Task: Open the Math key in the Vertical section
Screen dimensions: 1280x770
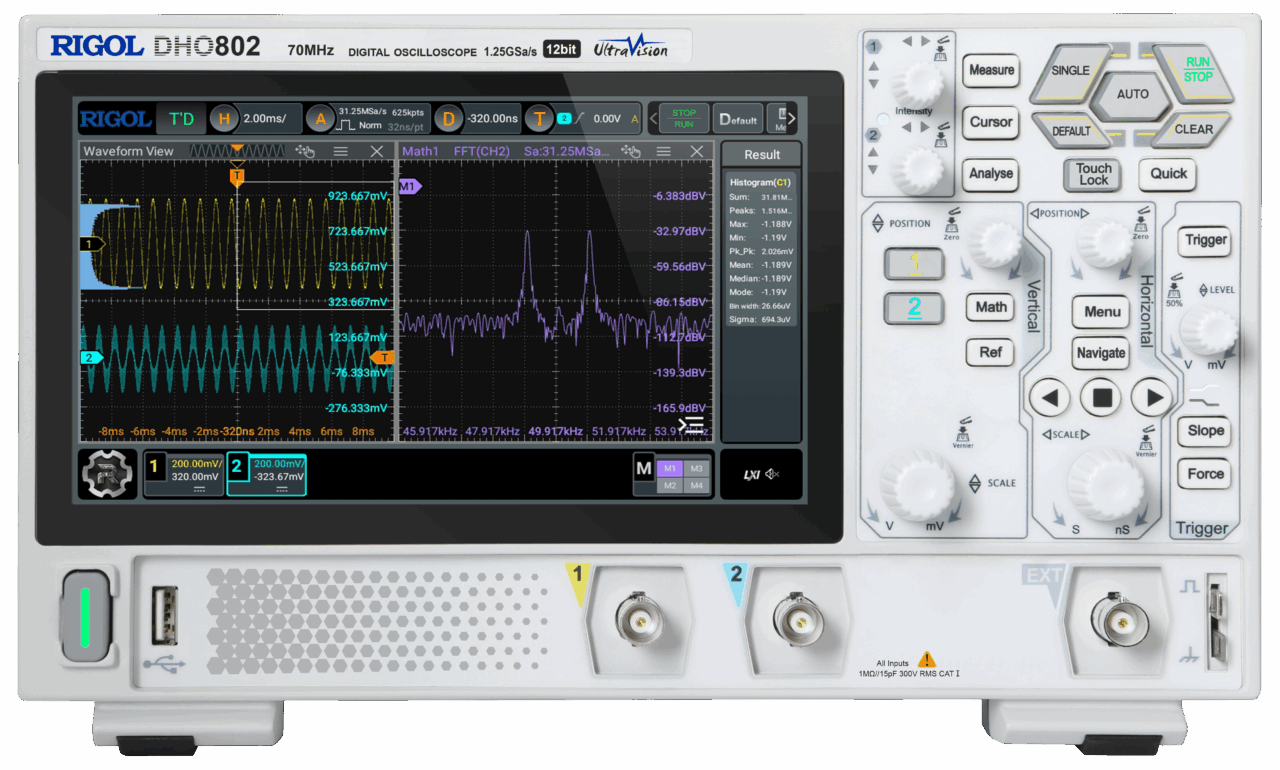Action: 991,307
